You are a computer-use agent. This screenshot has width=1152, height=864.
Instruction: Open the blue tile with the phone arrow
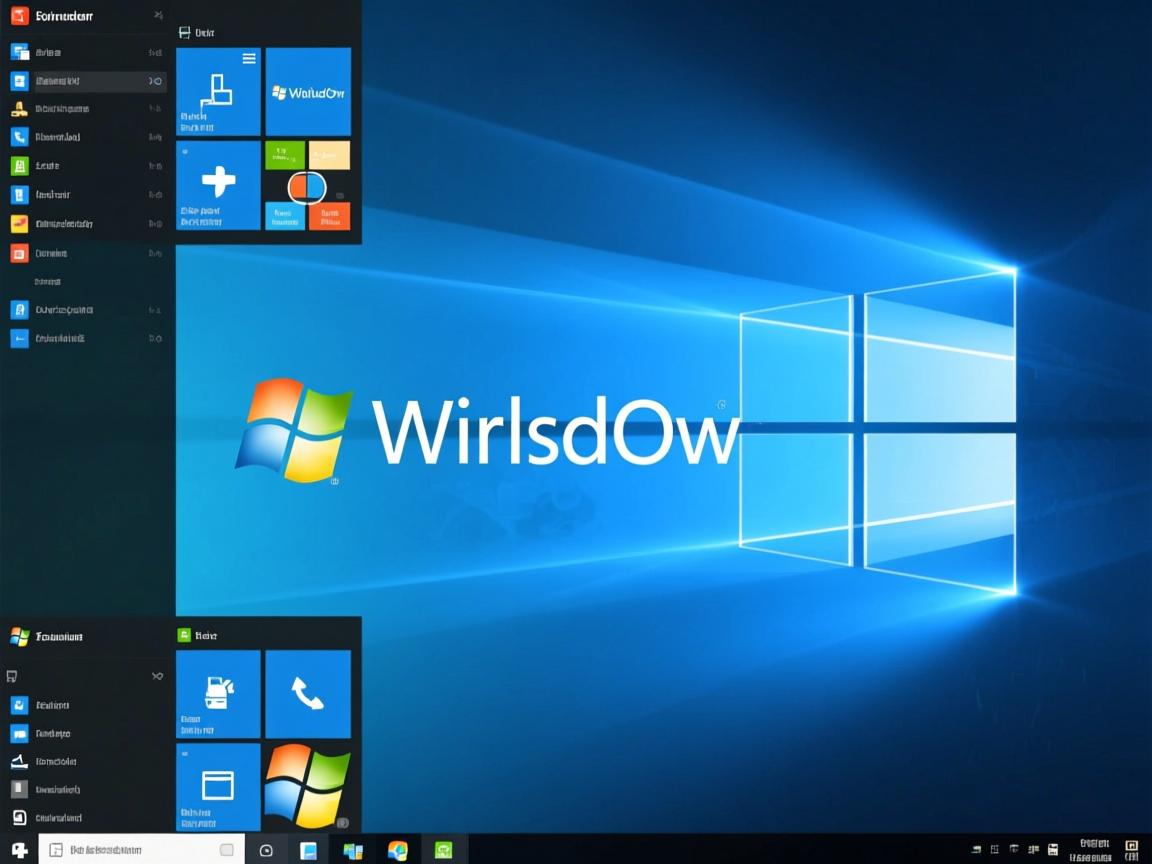pyautogui.click(x=308, y=694)
